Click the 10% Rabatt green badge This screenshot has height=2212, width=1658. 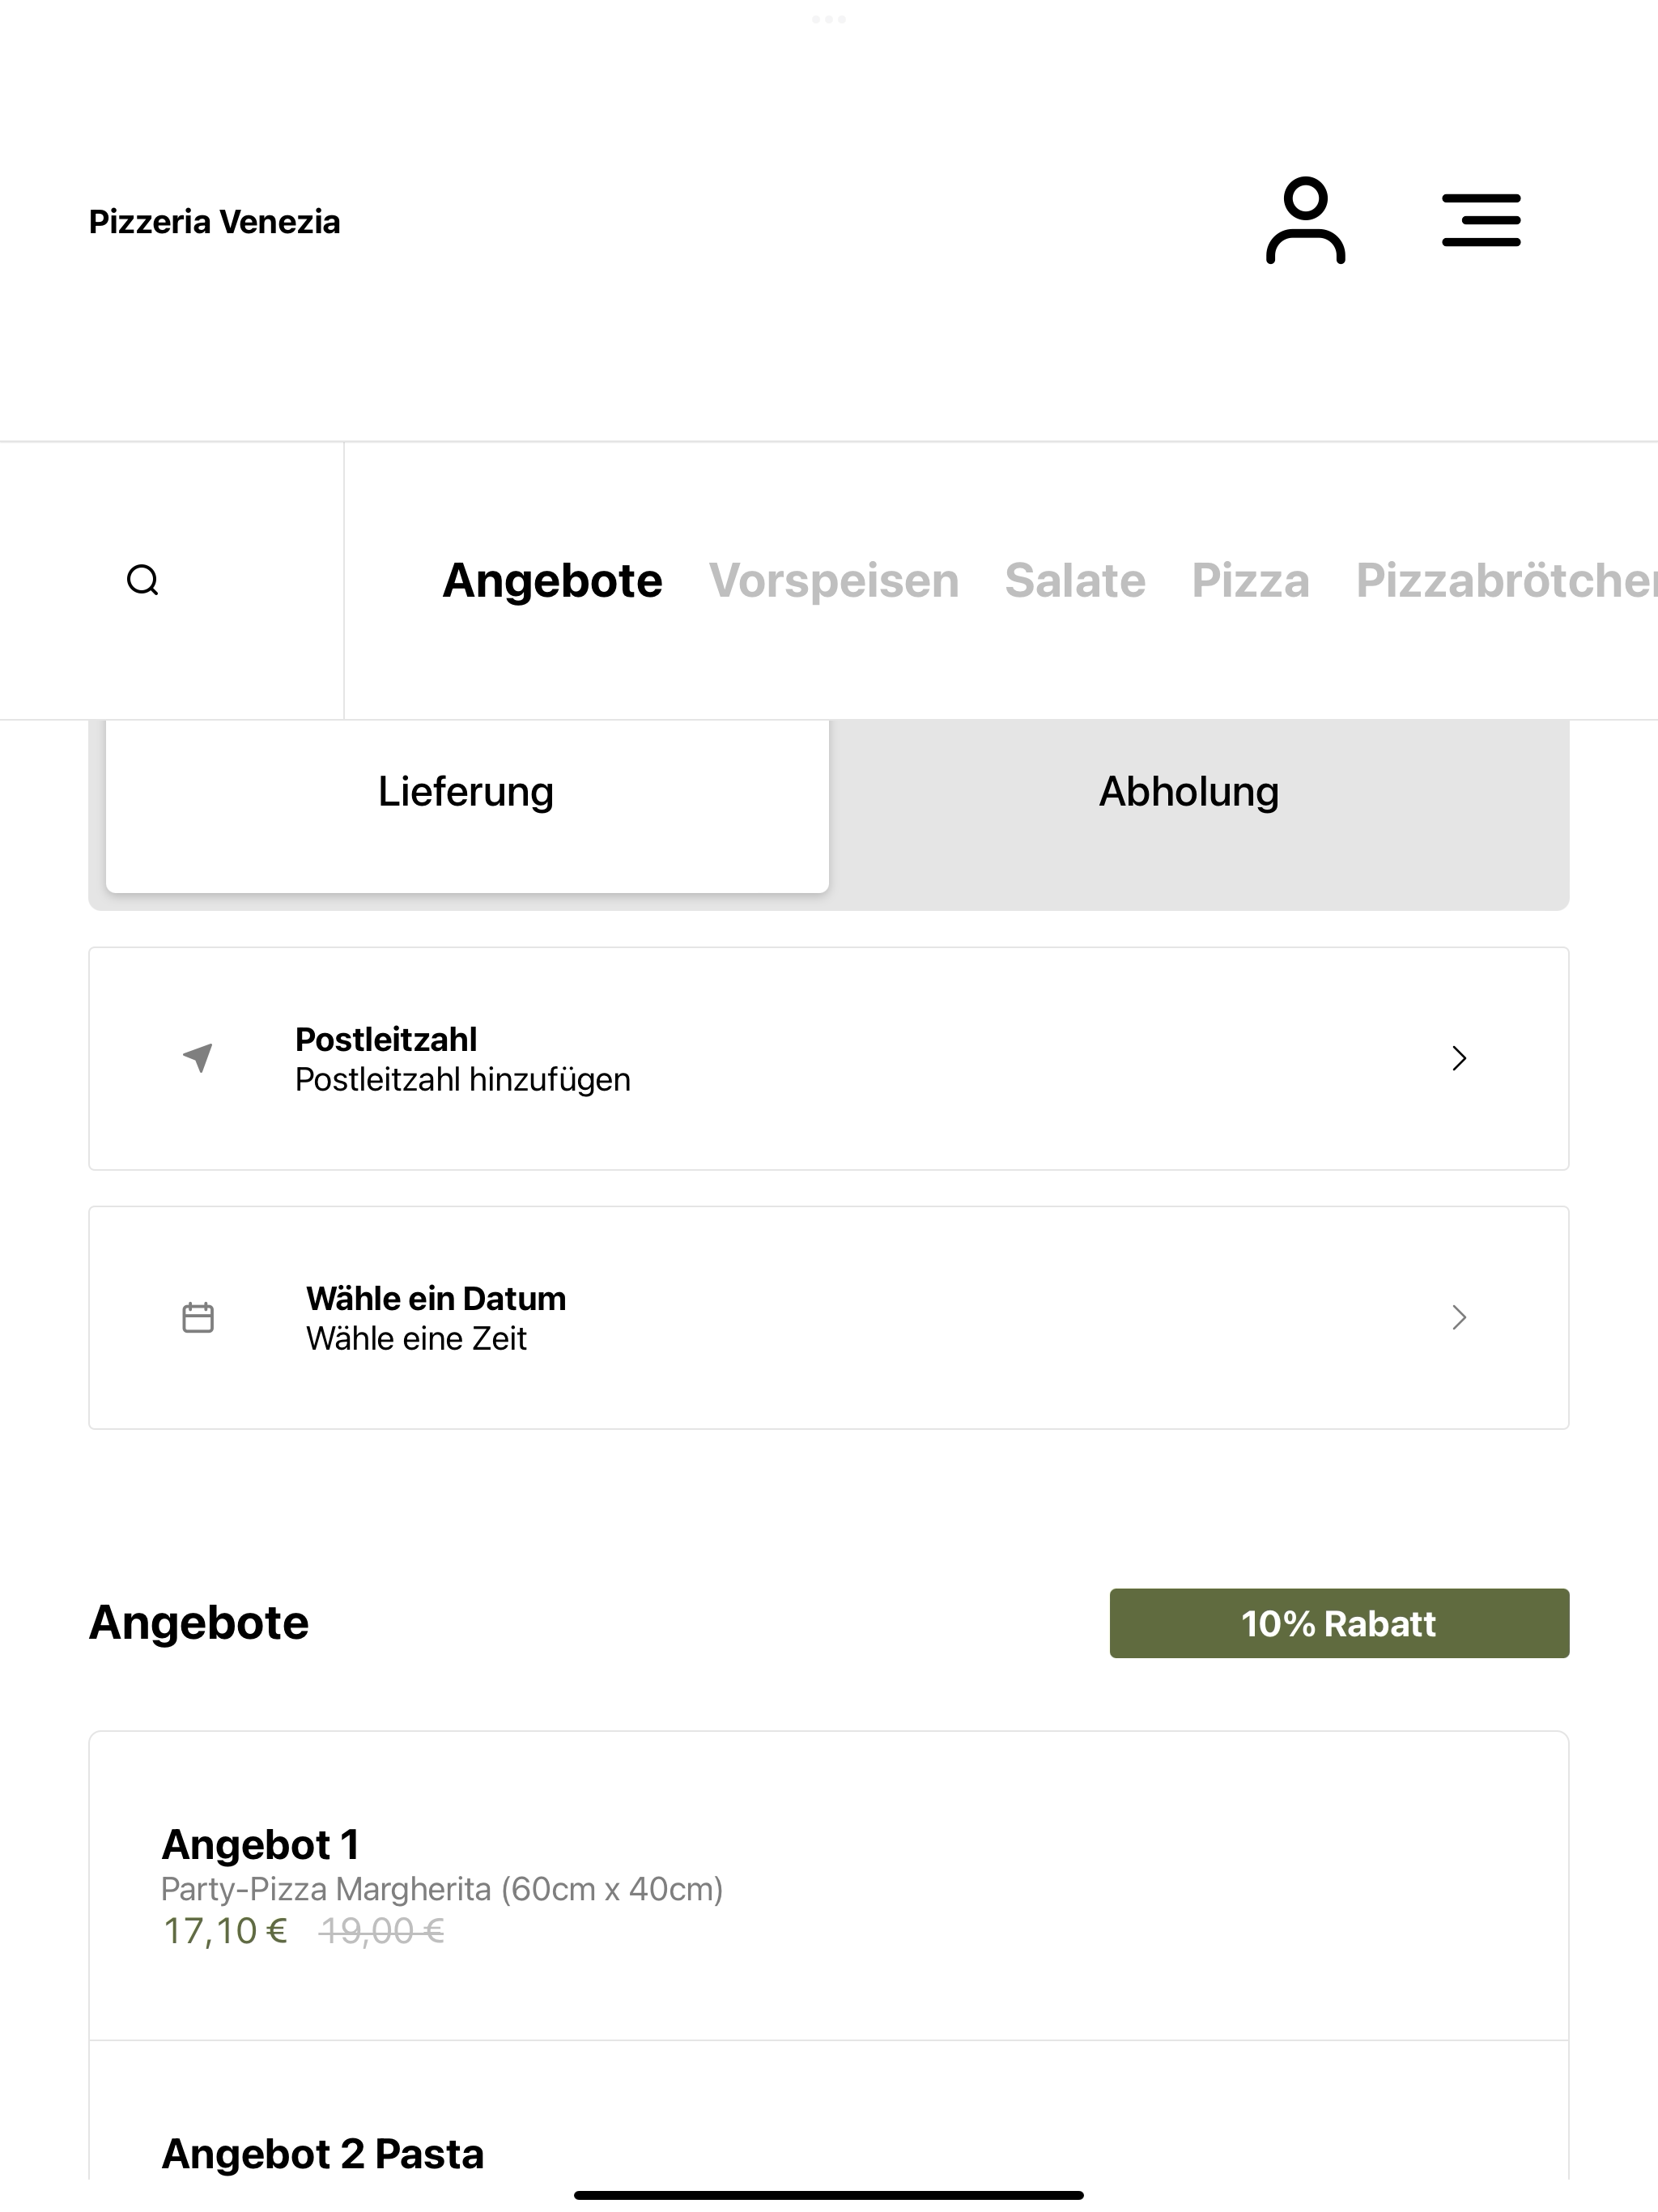pyautogui.click(x=1339, y=1623)
